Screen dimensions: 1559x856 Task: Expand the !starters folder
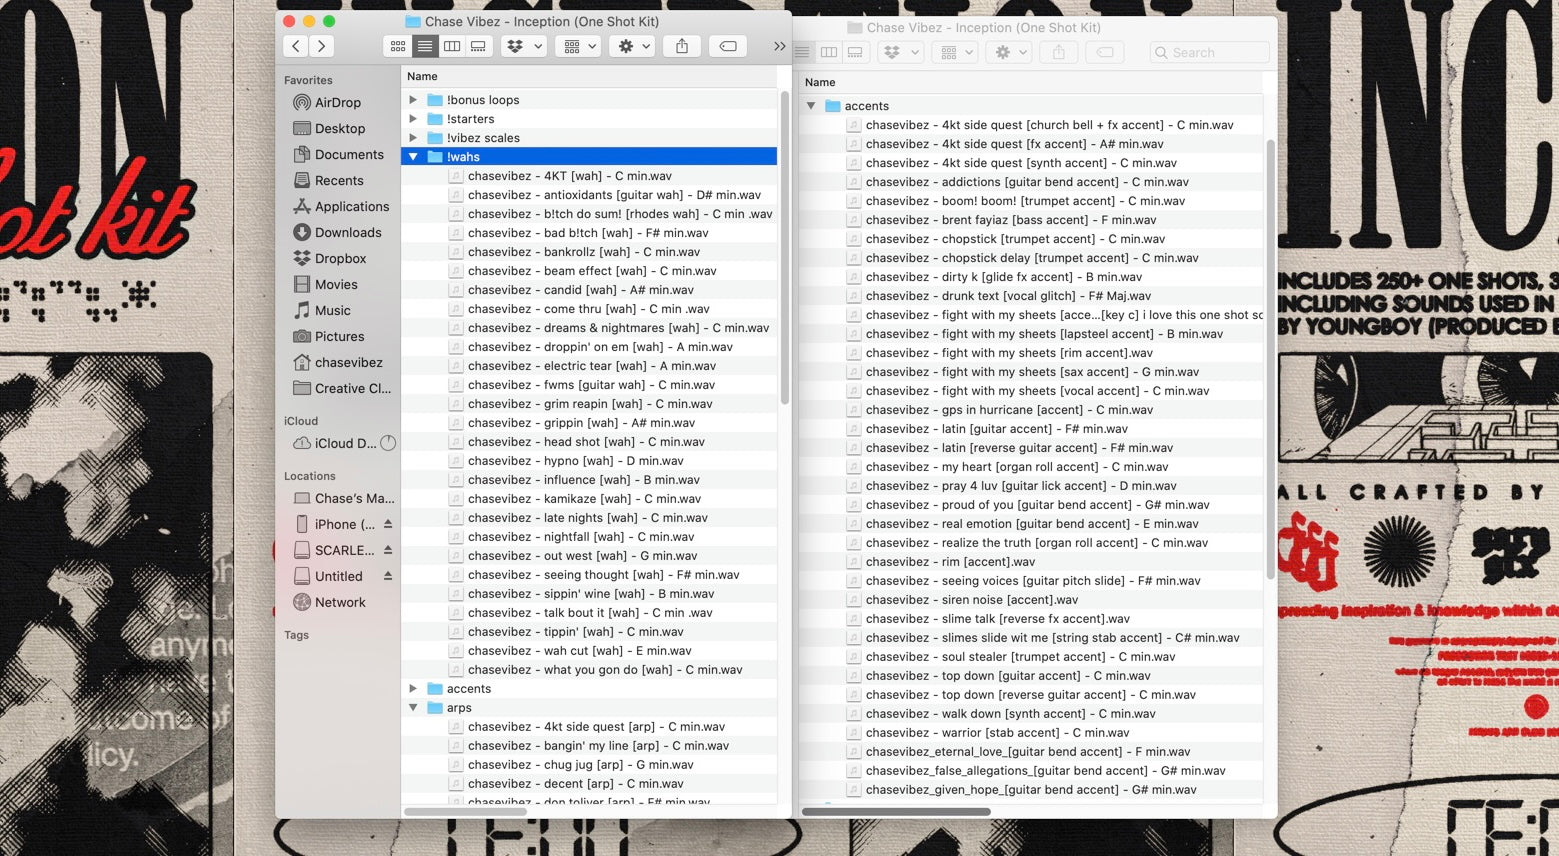point(413,119)
